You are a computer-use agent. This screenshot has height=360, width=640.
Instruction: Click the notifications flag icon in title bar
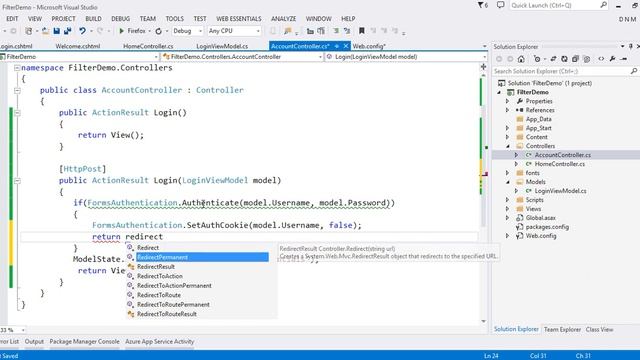click(483, 5)
